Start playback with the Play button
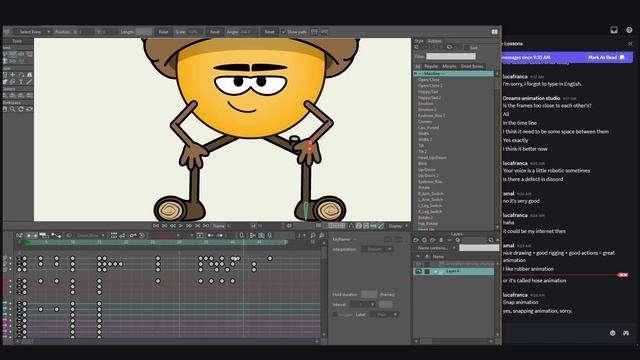The height and width of the screenshot is (360, 640). pos(181,226)
